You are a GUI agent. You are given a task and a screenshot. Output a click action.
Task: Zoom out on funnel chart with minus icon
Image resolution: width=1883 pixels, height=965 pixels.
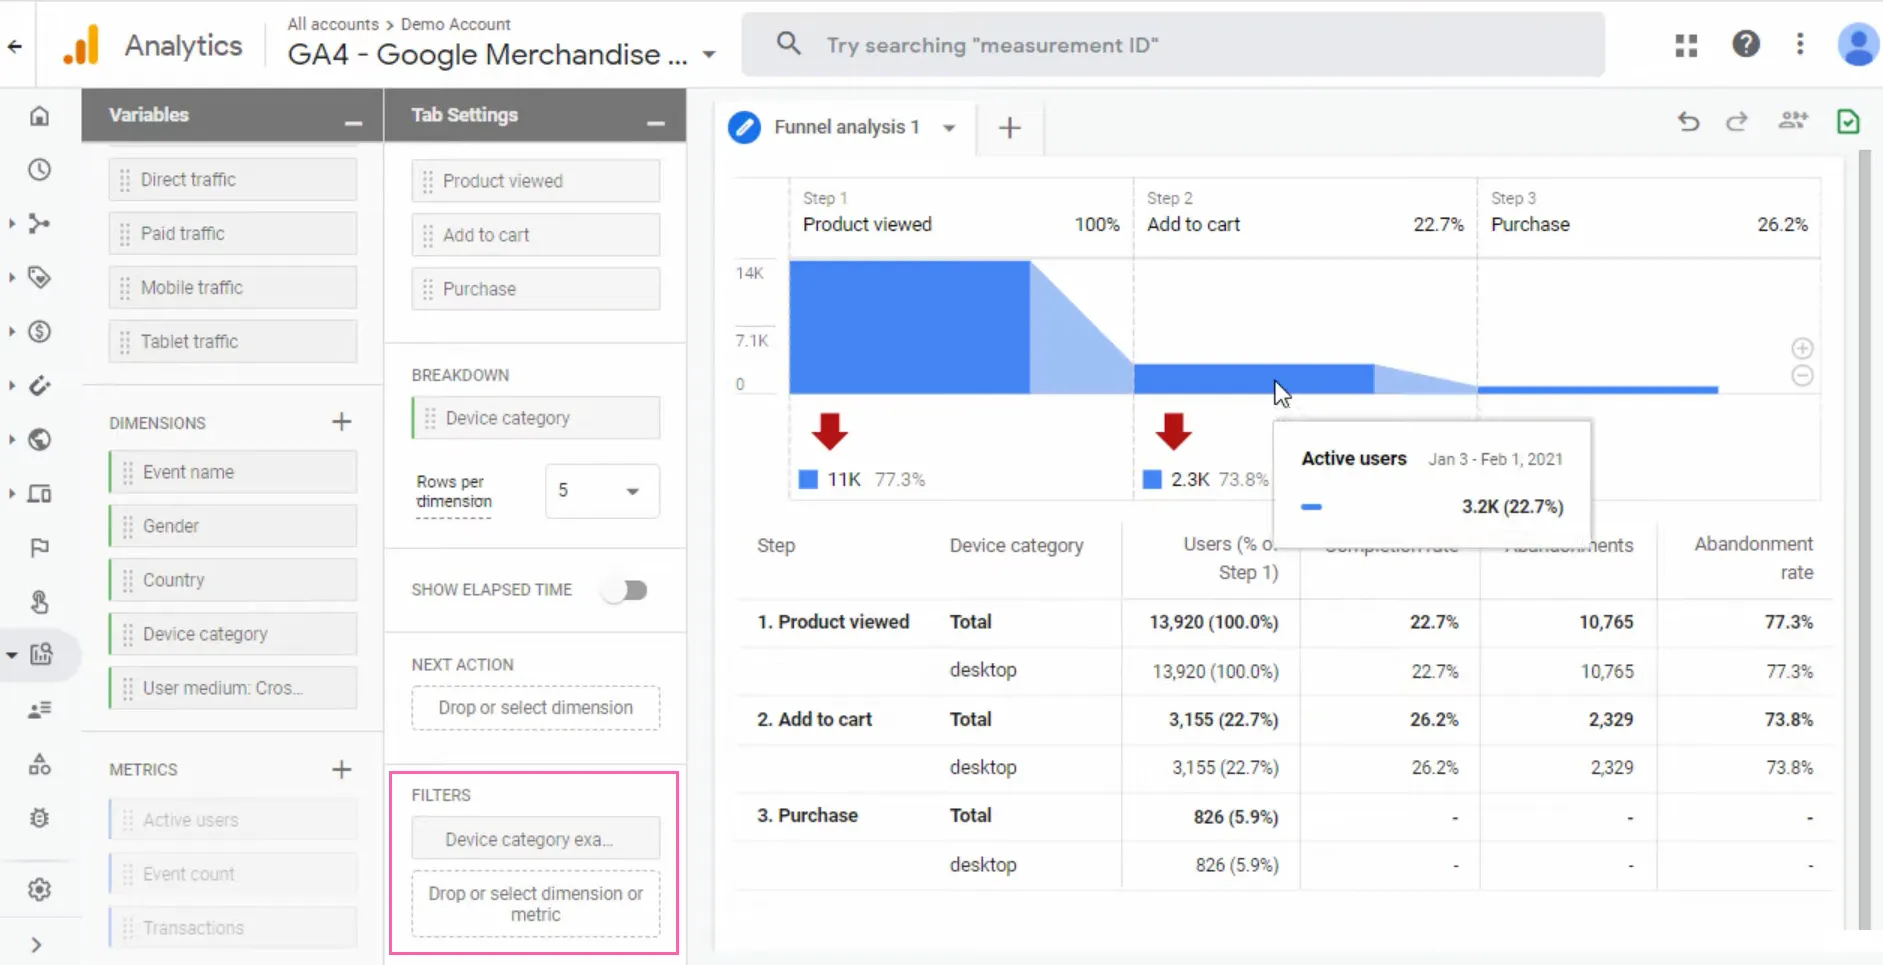pyautogui.click(x=1802, y=376)
